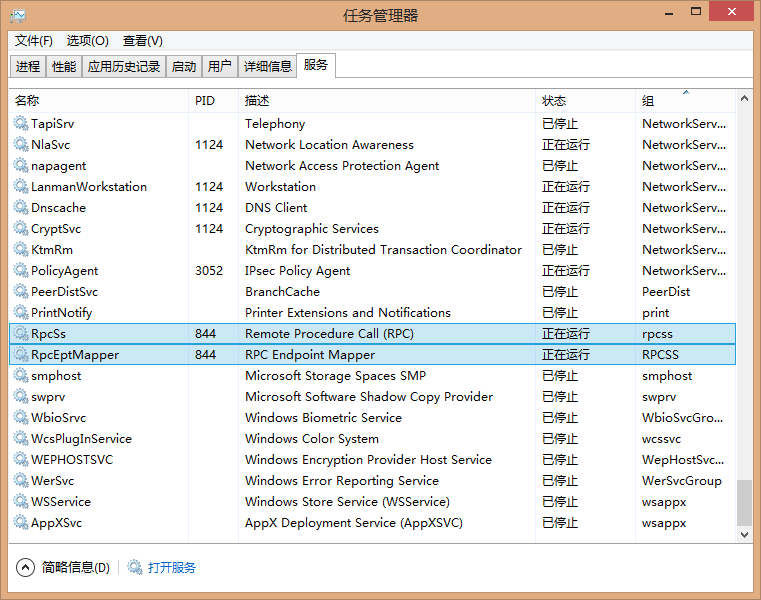Click the WerSvc service gear icon
761x600 pixels.
click(21, 481)
